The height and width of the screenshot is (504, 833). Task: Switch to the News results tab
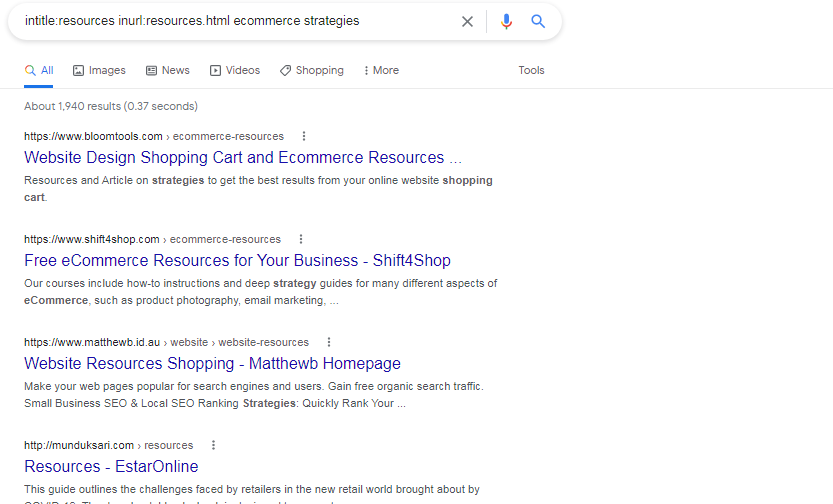167,70
